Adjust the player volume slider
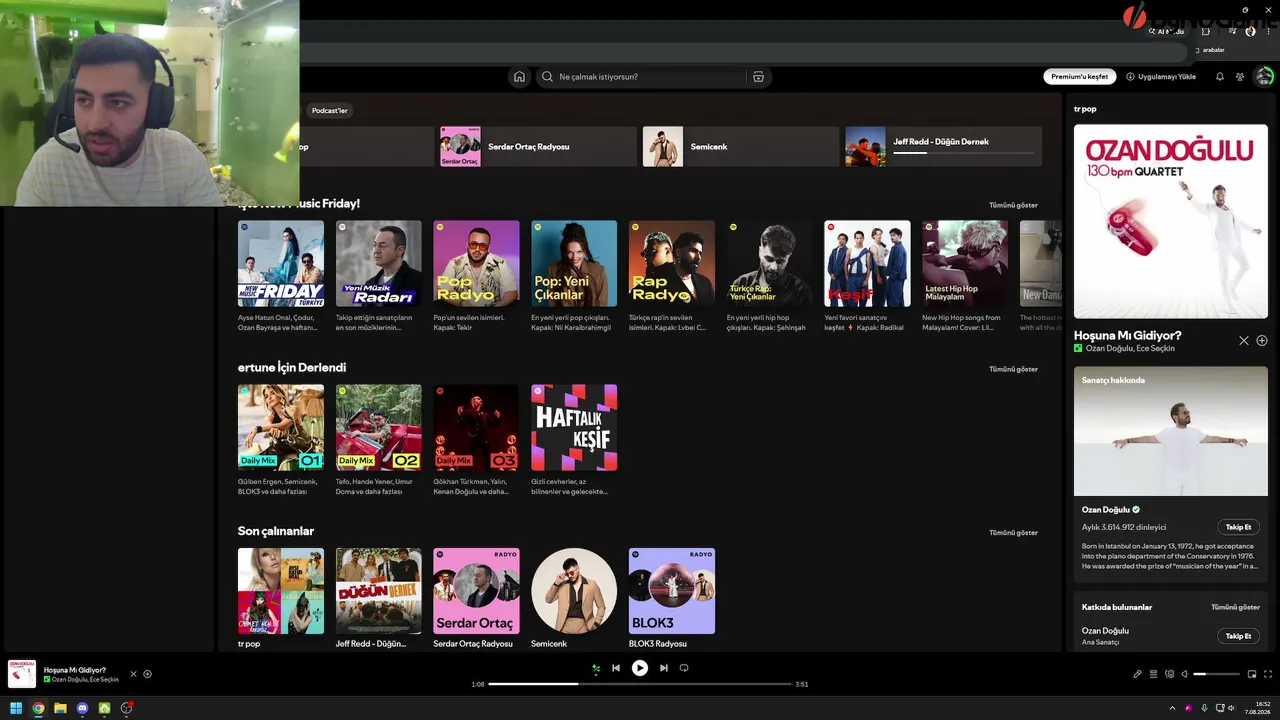The height and width of the screenshot is (720, 1280). click(1216, 674)
